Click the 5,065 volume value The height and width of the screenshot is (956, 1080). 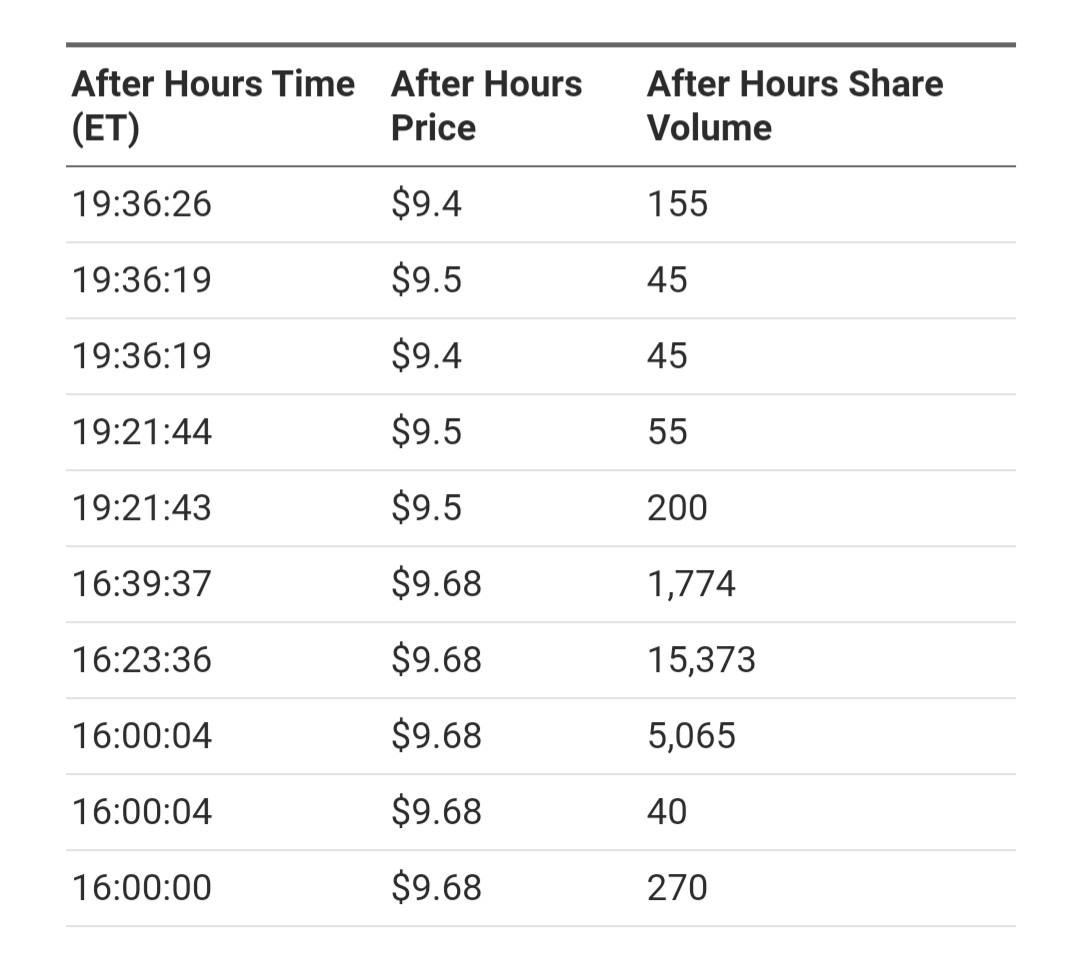pyautogui.click(x=691, y=735)
